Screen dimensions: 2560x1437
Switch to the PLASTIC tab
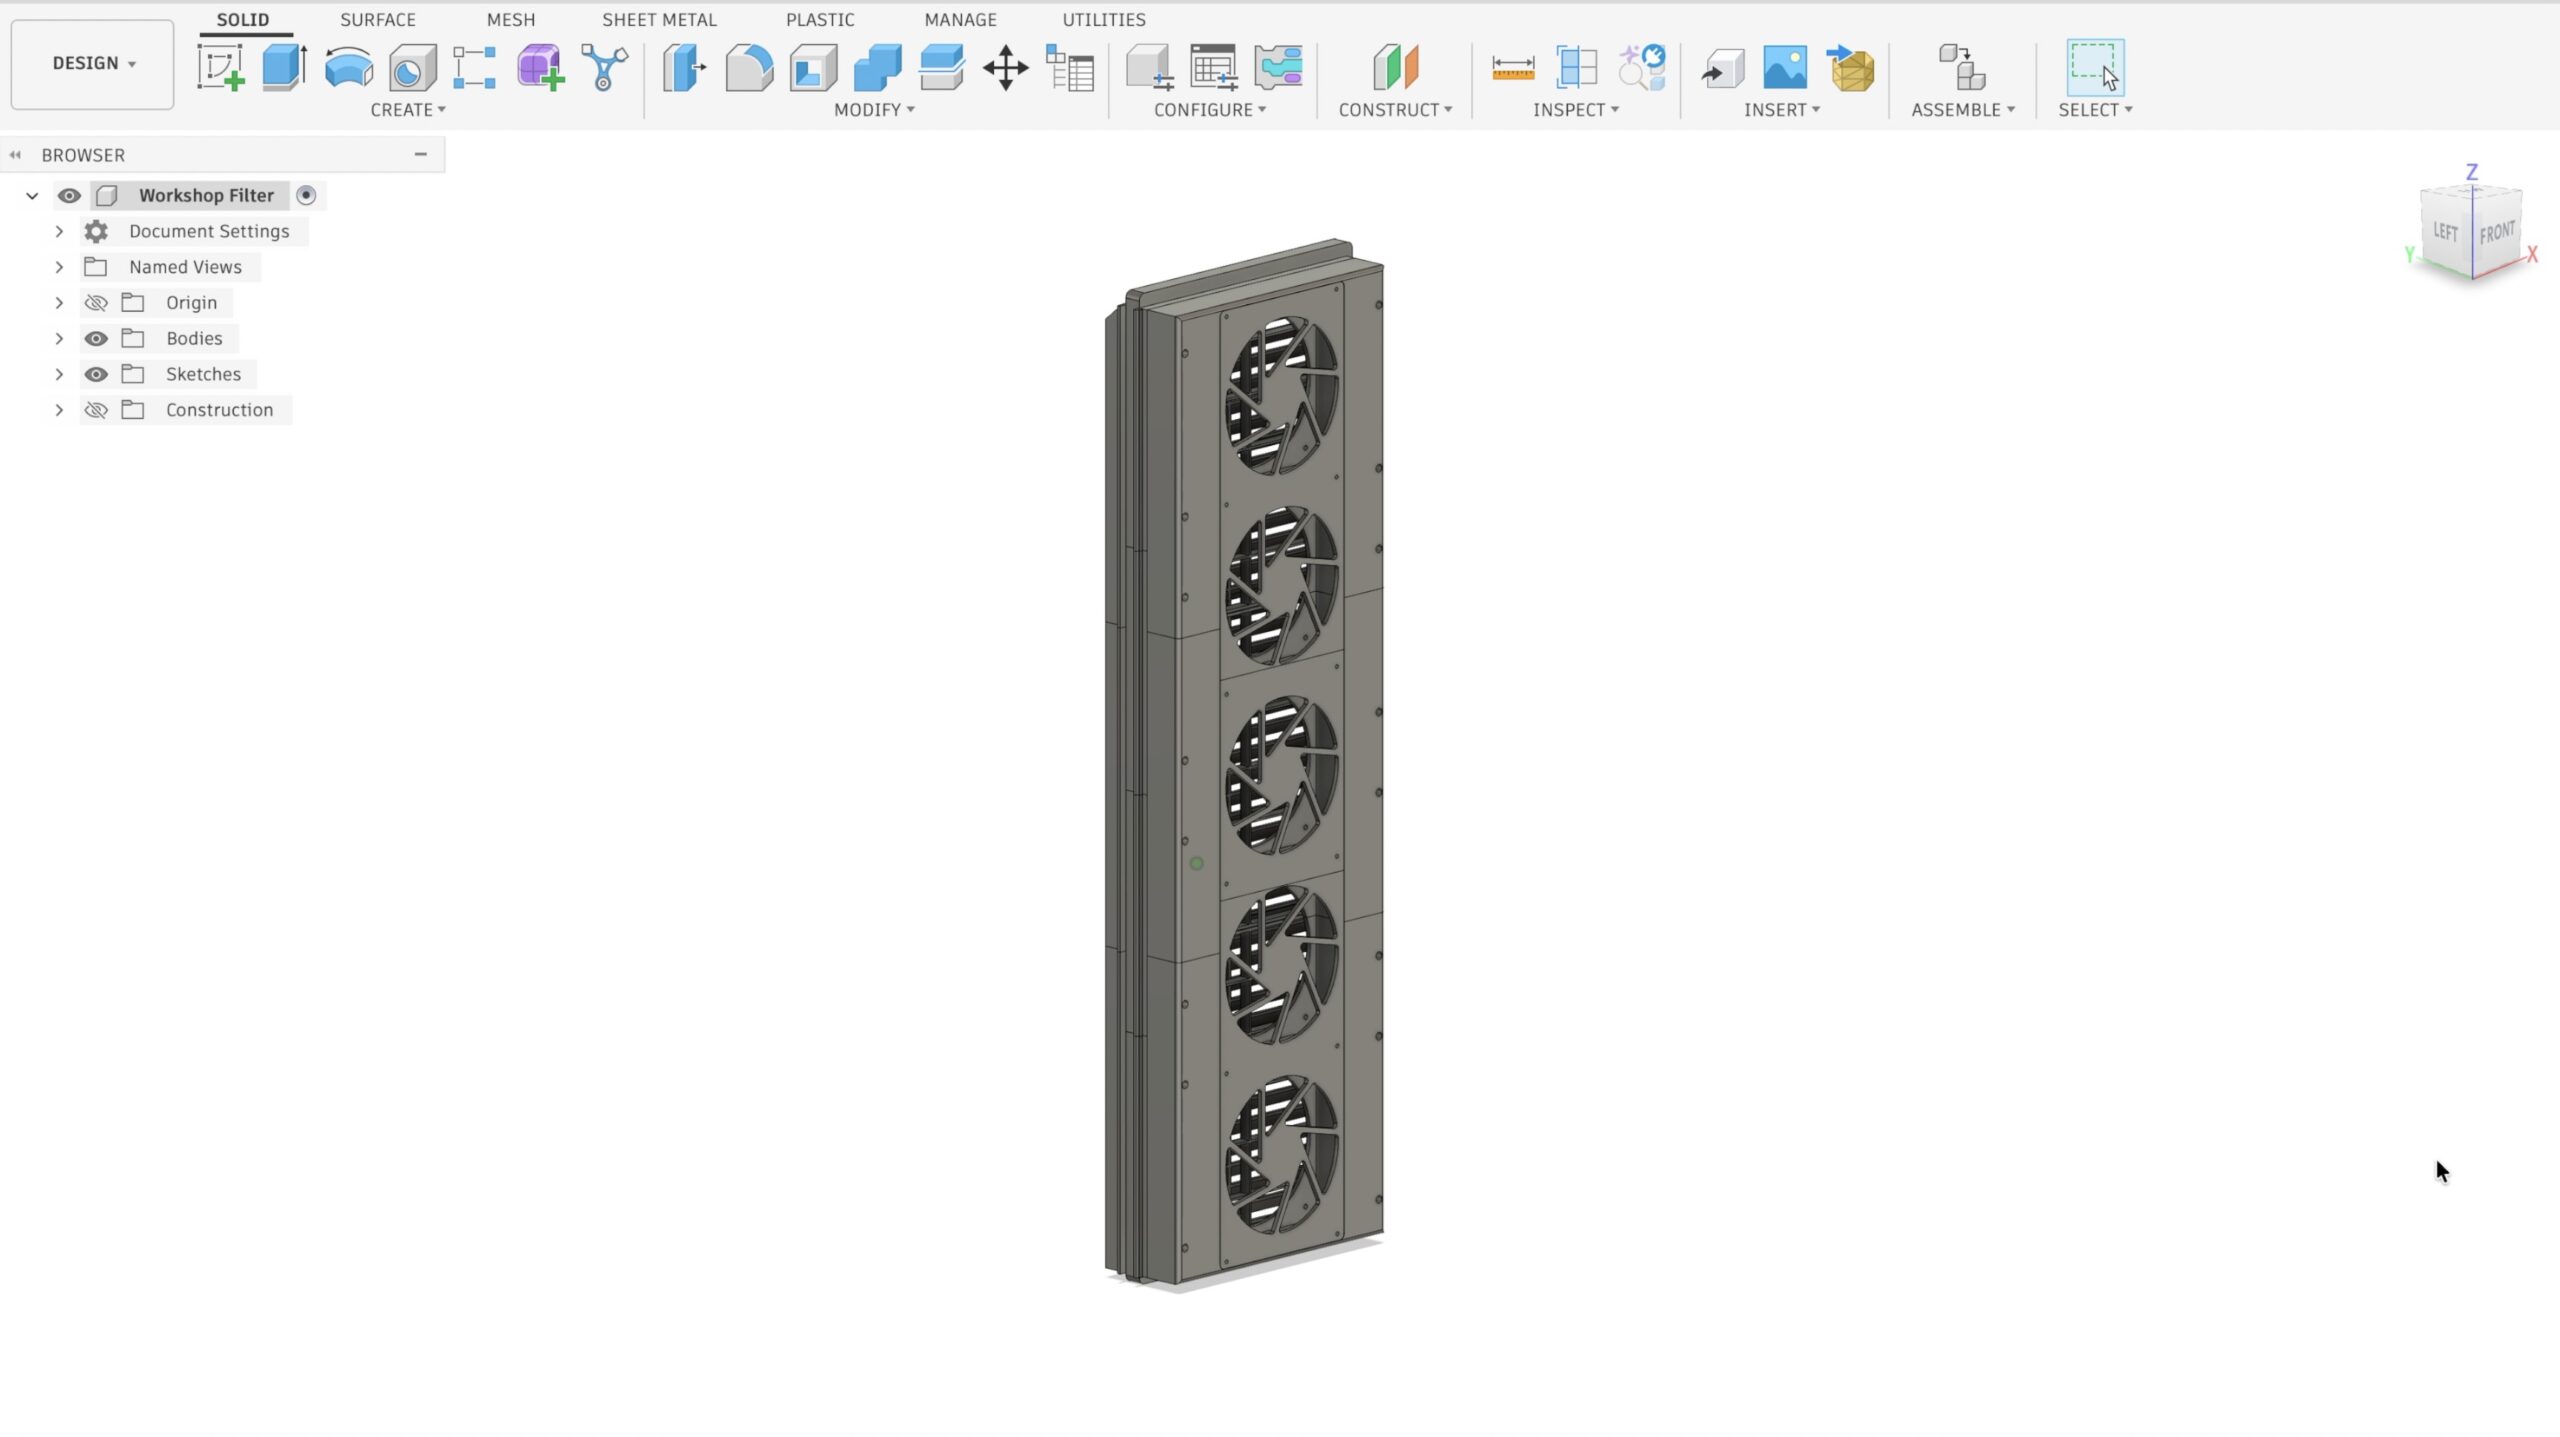tap(820, 20)
